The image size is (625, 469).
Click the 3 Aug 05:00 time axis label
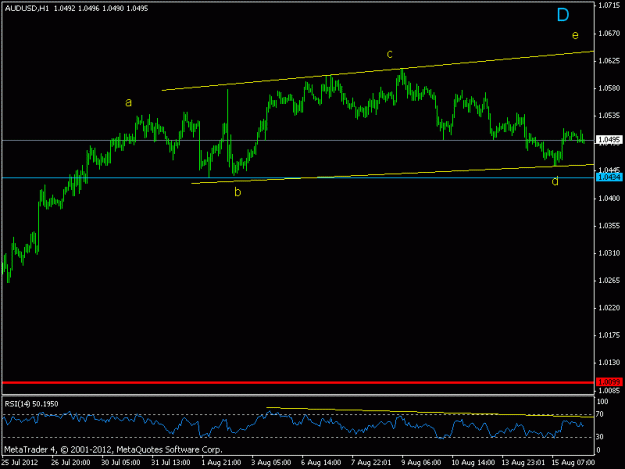coord(271,462)
